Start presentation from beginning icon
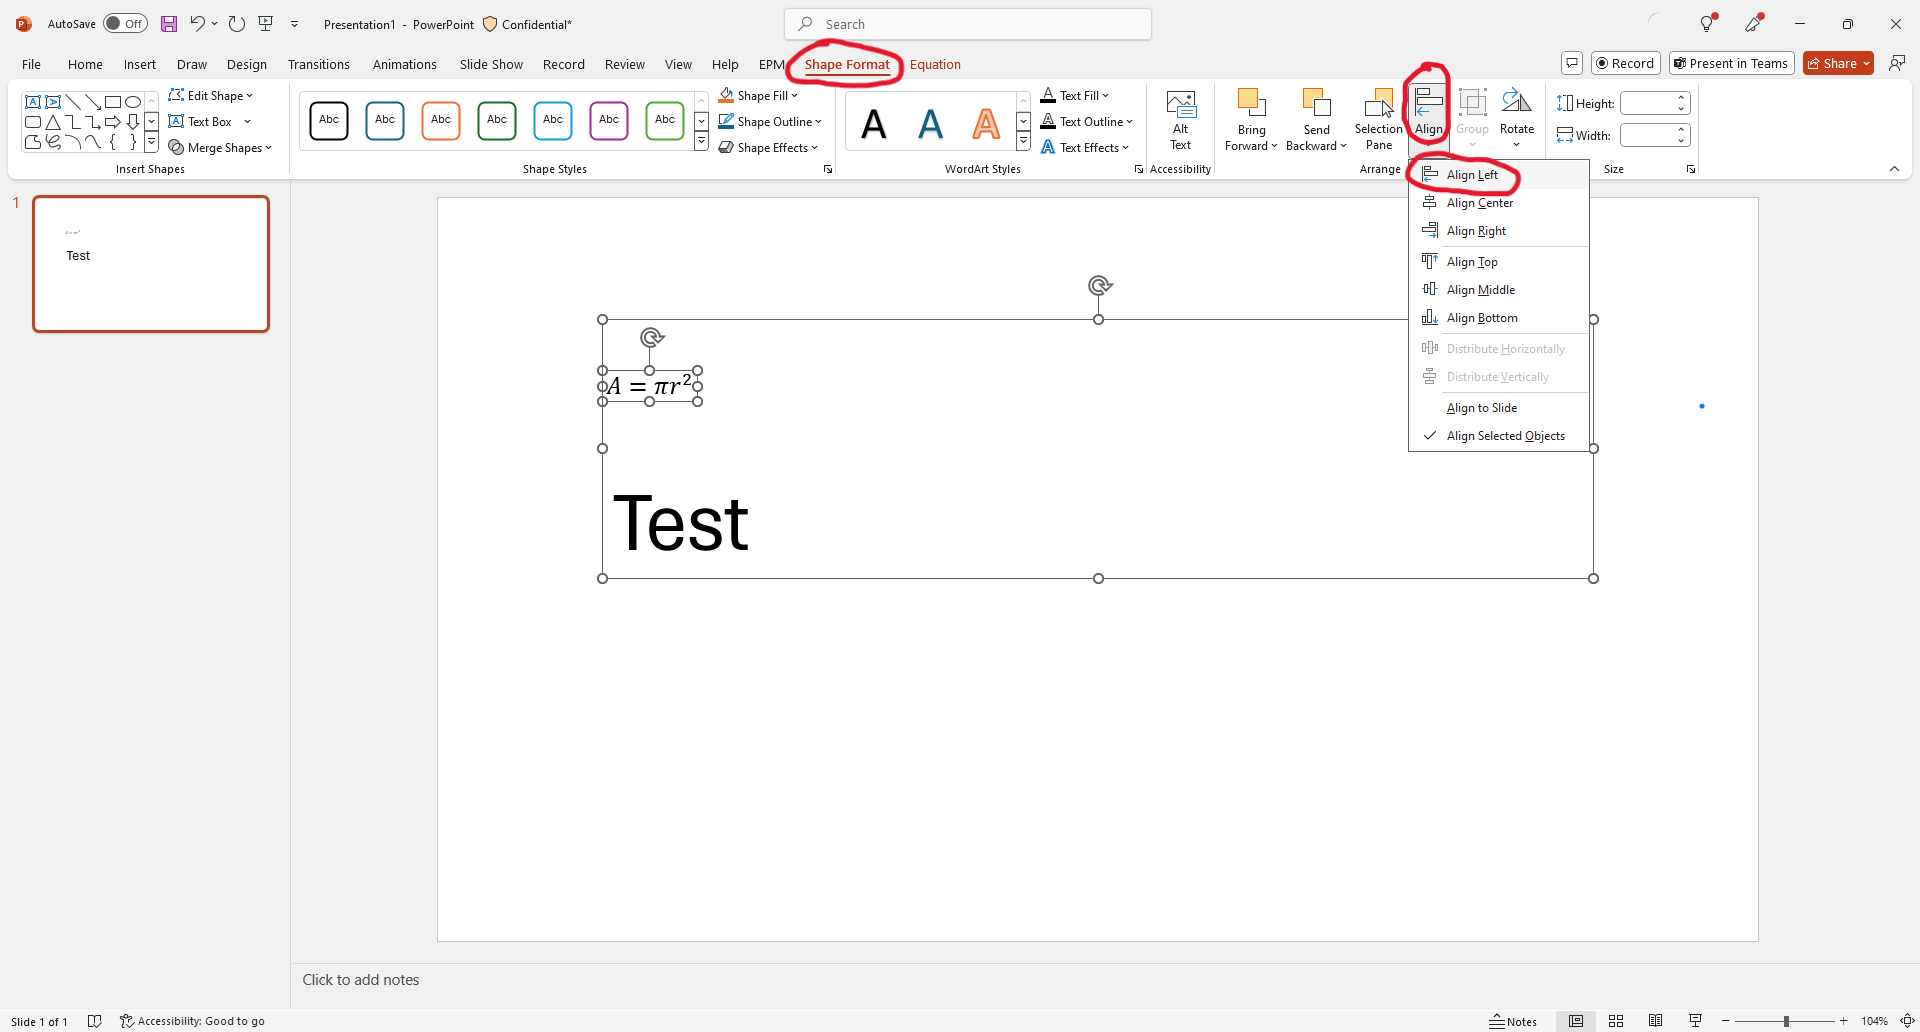Screen dimensions: 1920x1032 [x=266, y=24]
